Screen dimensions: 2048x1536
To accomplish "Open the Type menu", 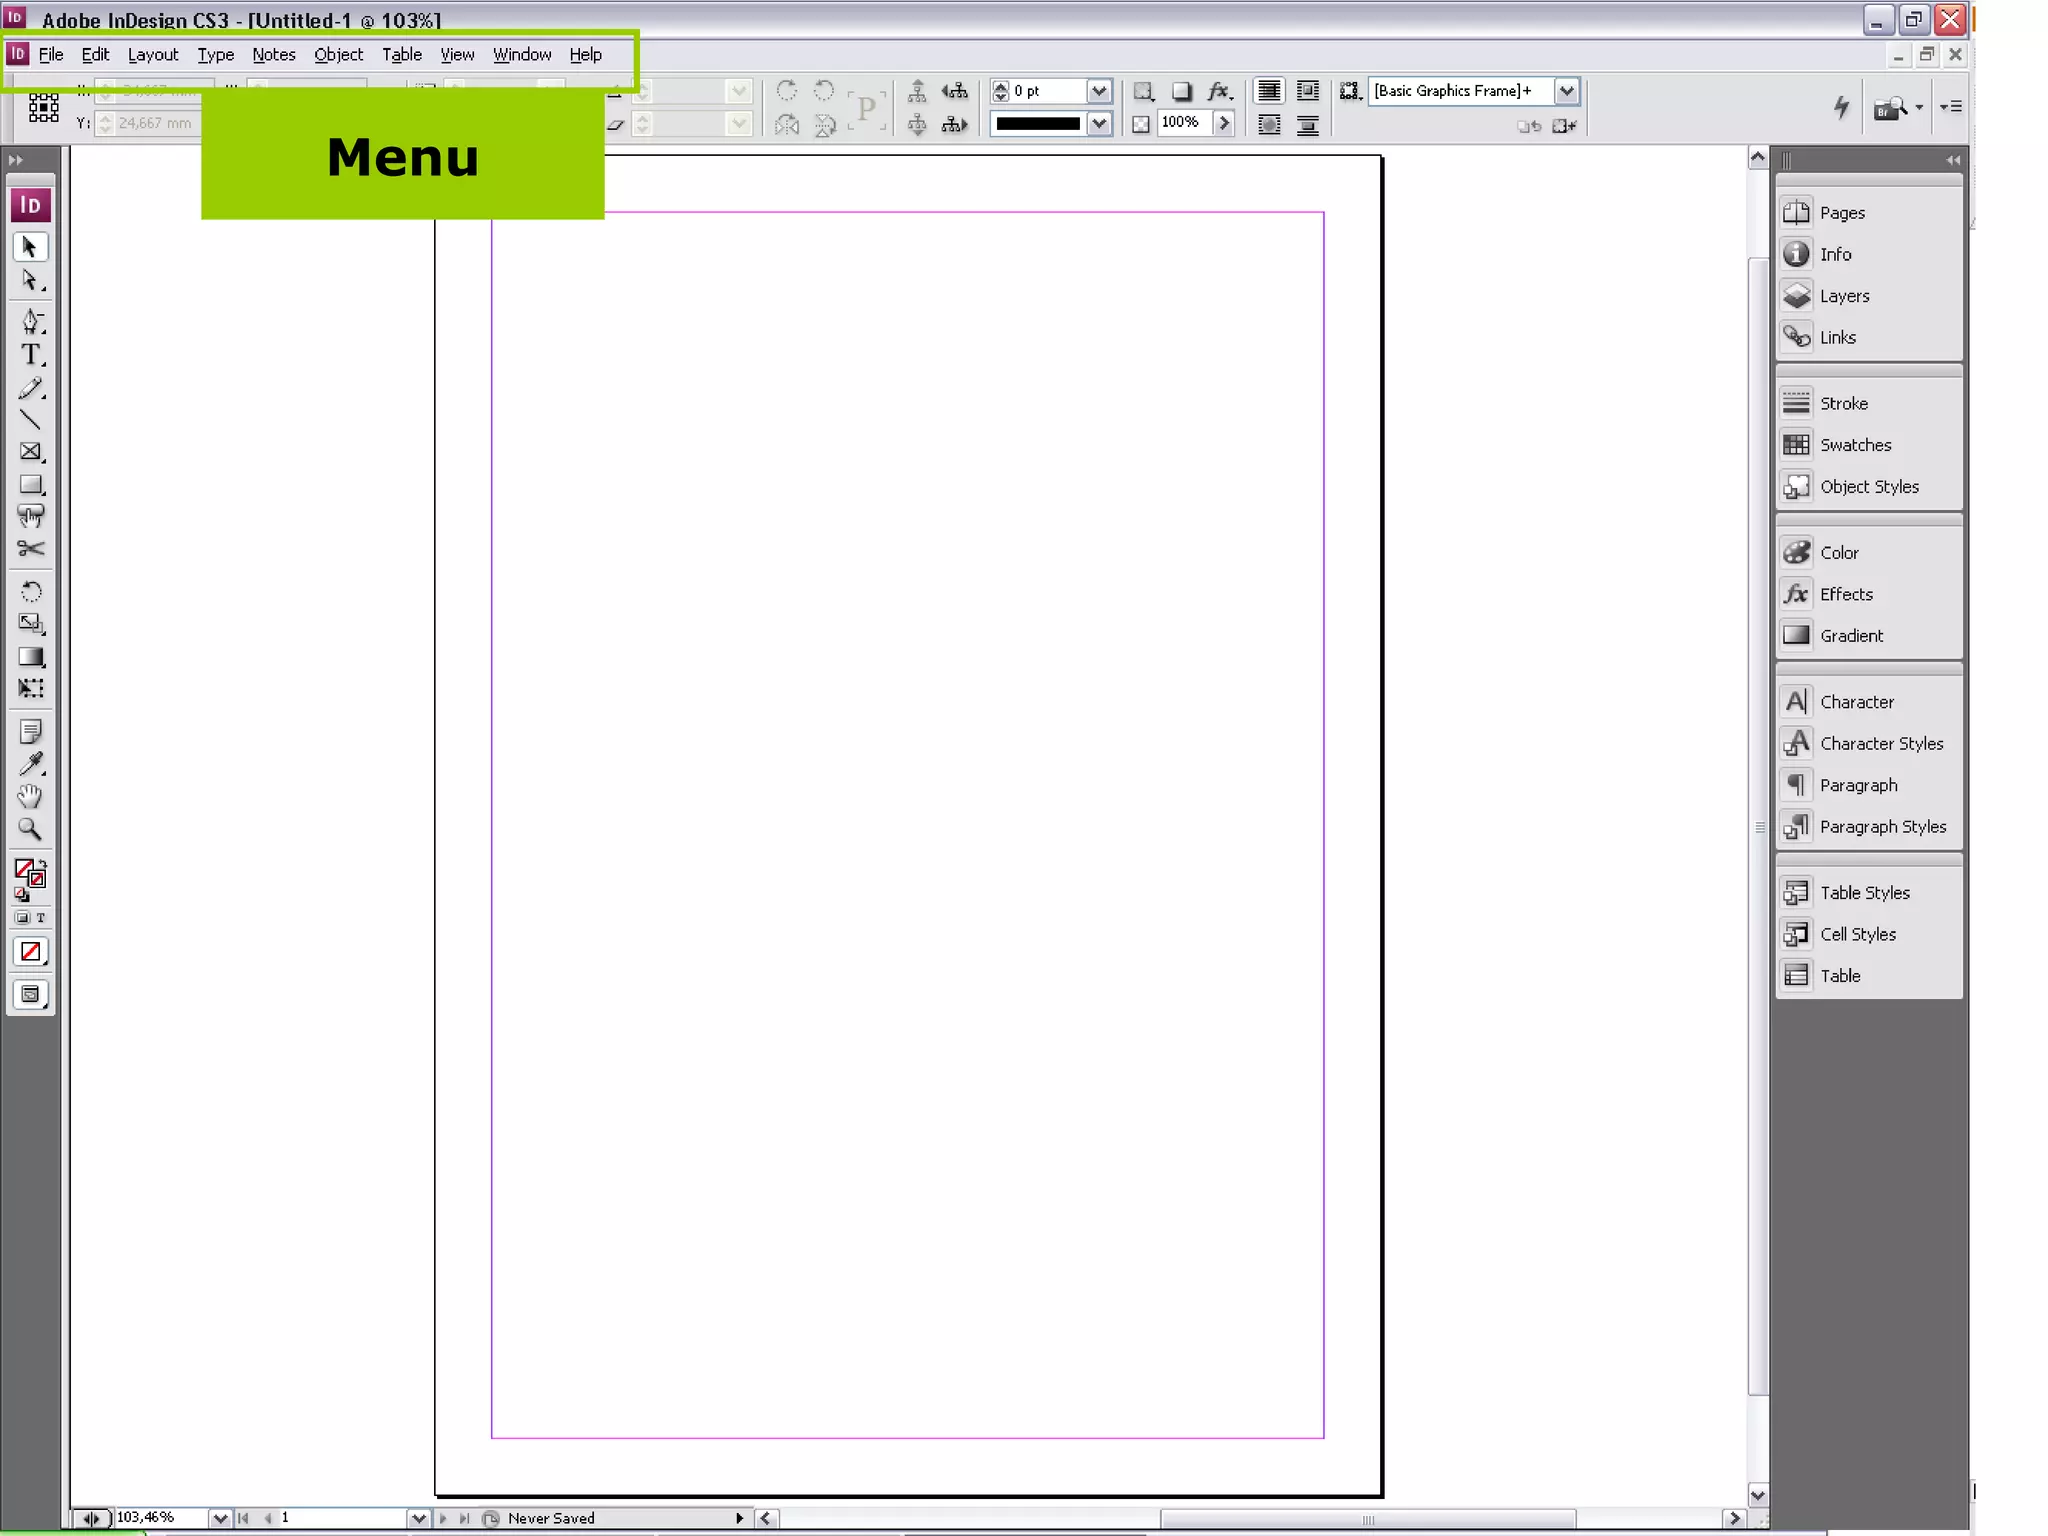I will tap(215, 55).
